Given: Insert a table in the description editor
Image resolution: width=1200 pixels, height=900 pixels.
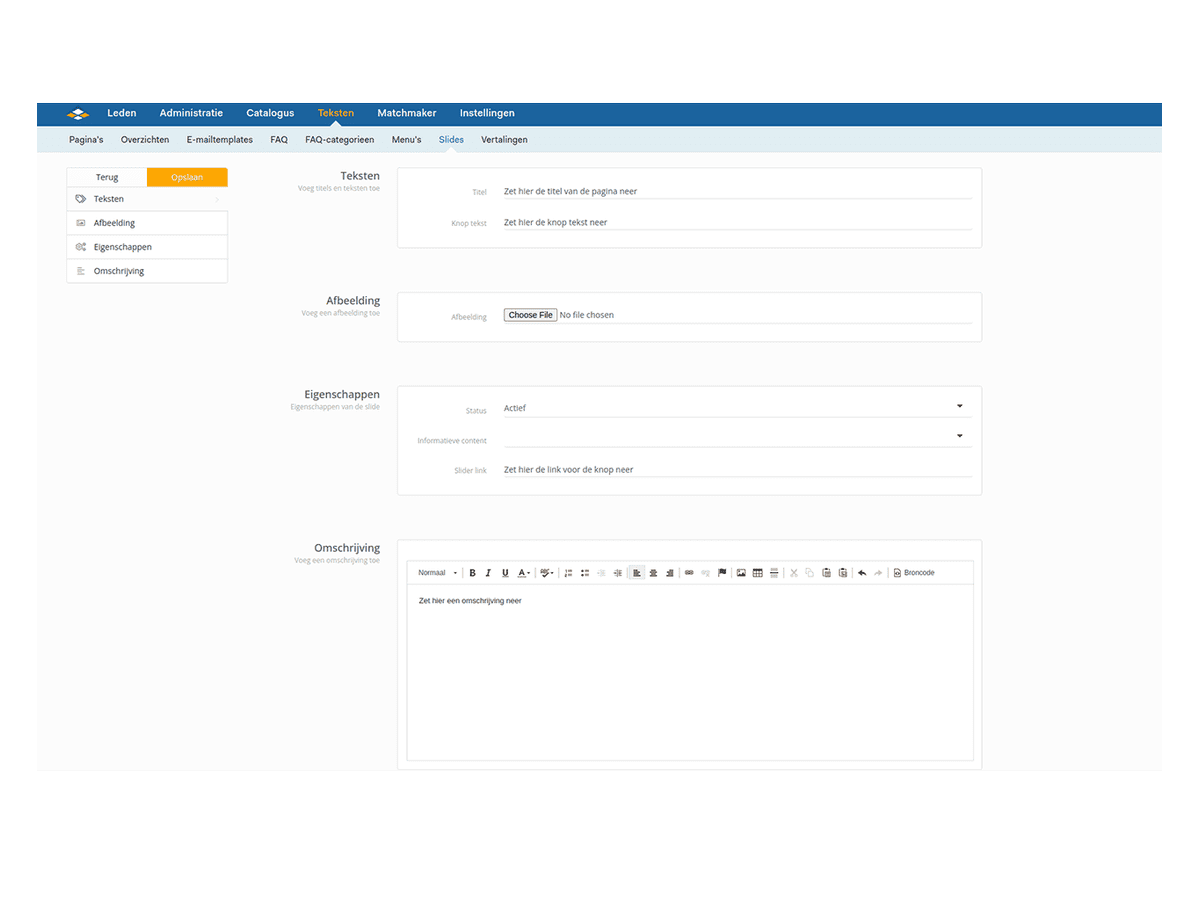Looking at the screenshot, I should tap(758, 573).
